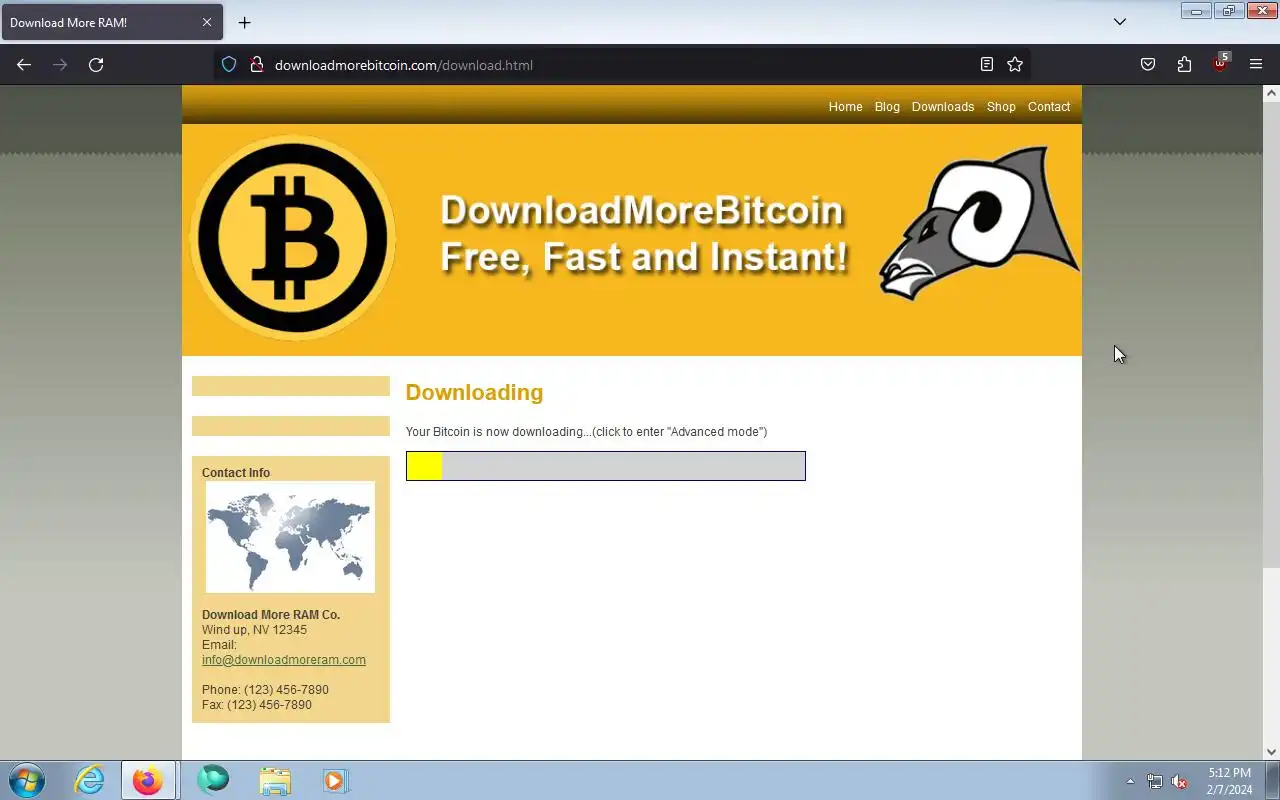Click the vertical scrollbar thumb
The image size is (1280, 800).
1271,335
